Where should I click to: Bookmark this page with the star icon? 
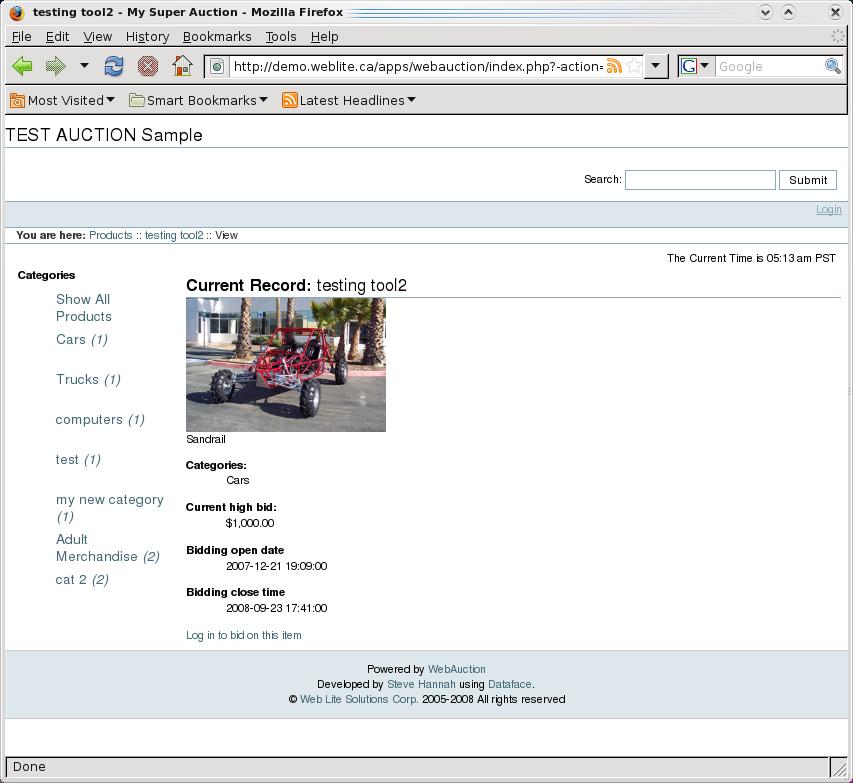(634, 67)
